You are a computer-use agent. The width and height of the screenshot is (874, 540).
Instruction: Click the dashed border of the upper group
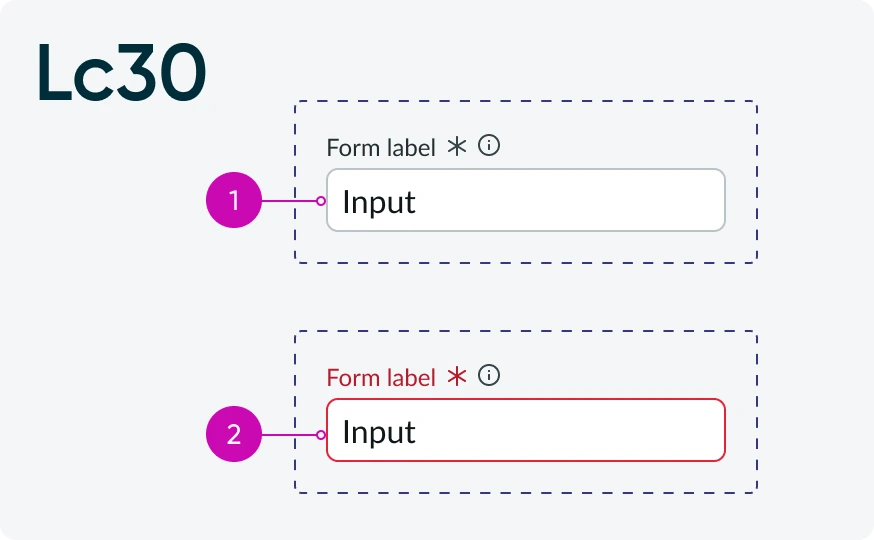pos(526,101)
